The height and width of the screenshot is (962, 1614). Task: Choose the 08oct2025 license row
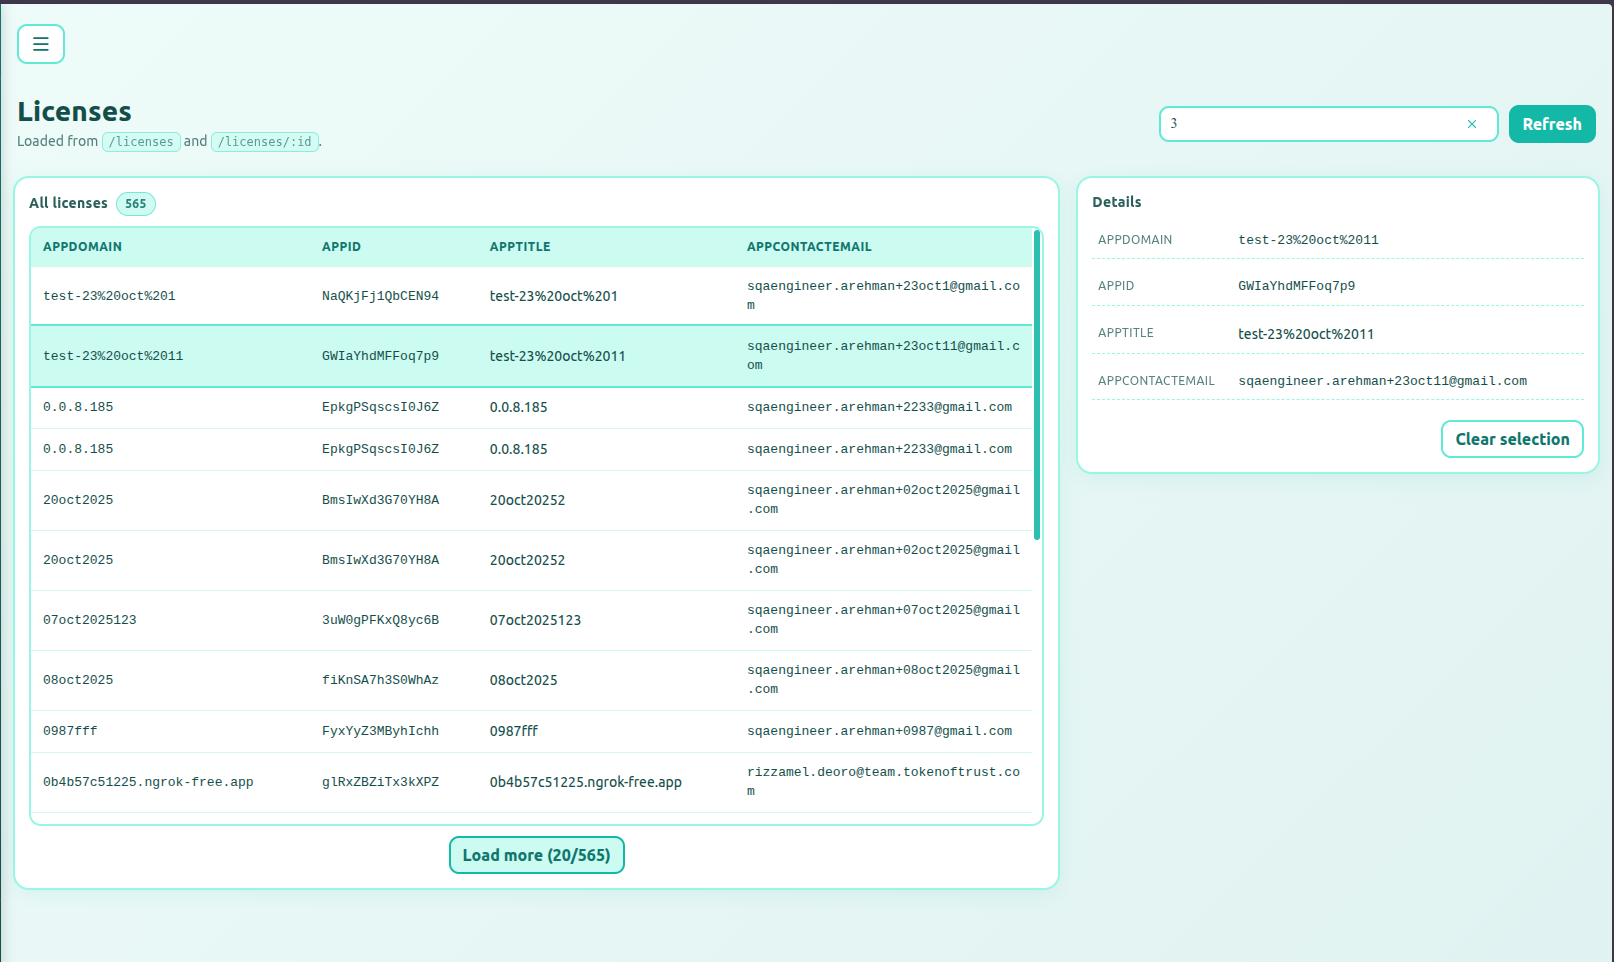click(x=530, y=680)
